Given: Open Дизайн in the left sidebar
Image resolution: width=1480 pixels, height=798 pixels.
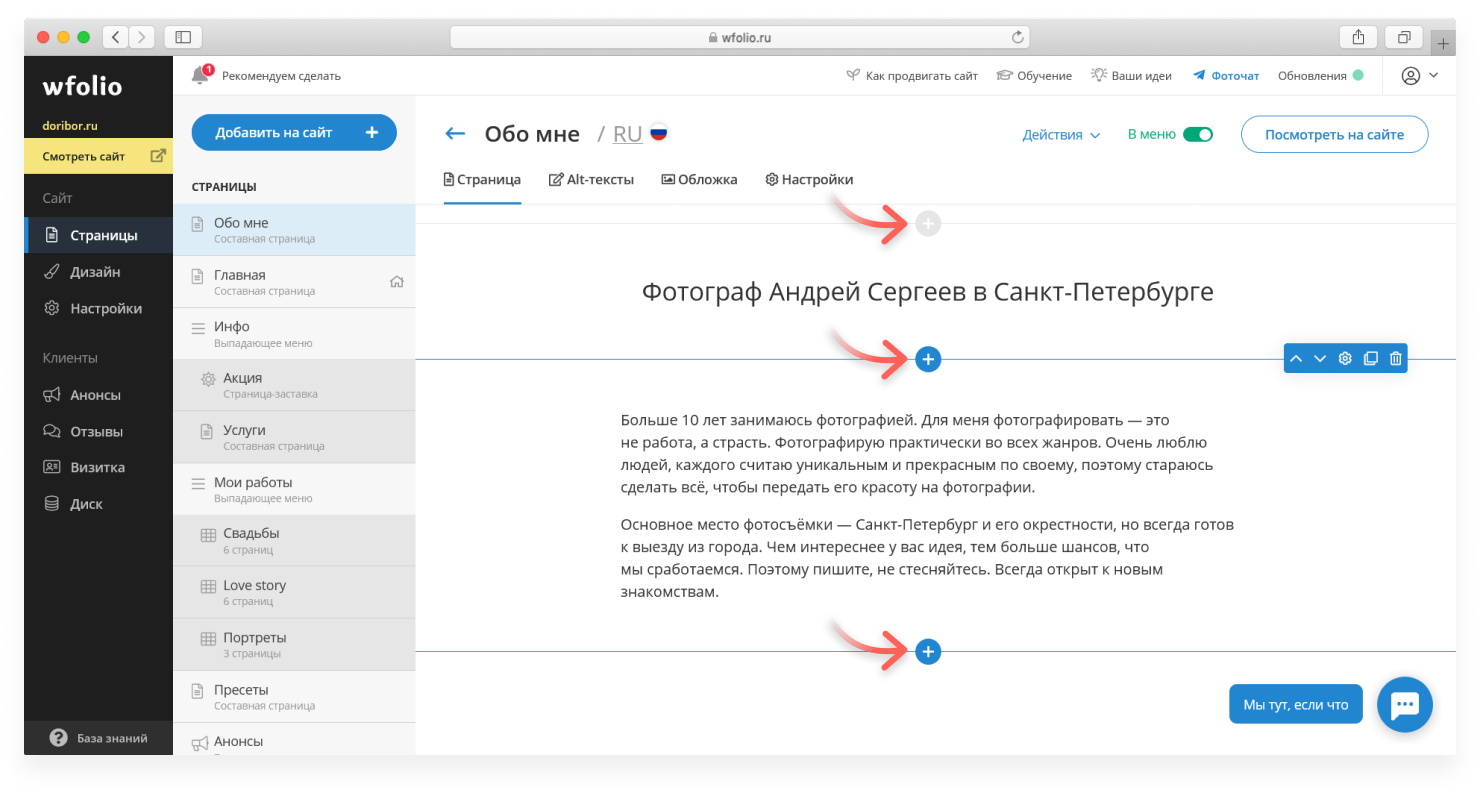Looking at the screenshot, I should [98, 272].
